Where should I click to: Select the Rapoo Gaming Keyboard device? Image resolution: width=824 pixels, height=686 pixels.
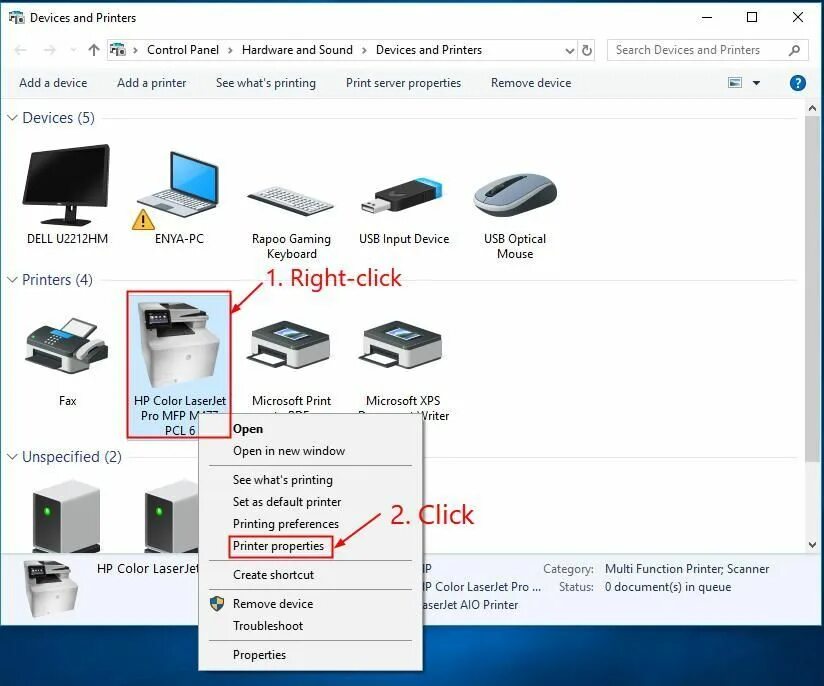pos(291,200)
